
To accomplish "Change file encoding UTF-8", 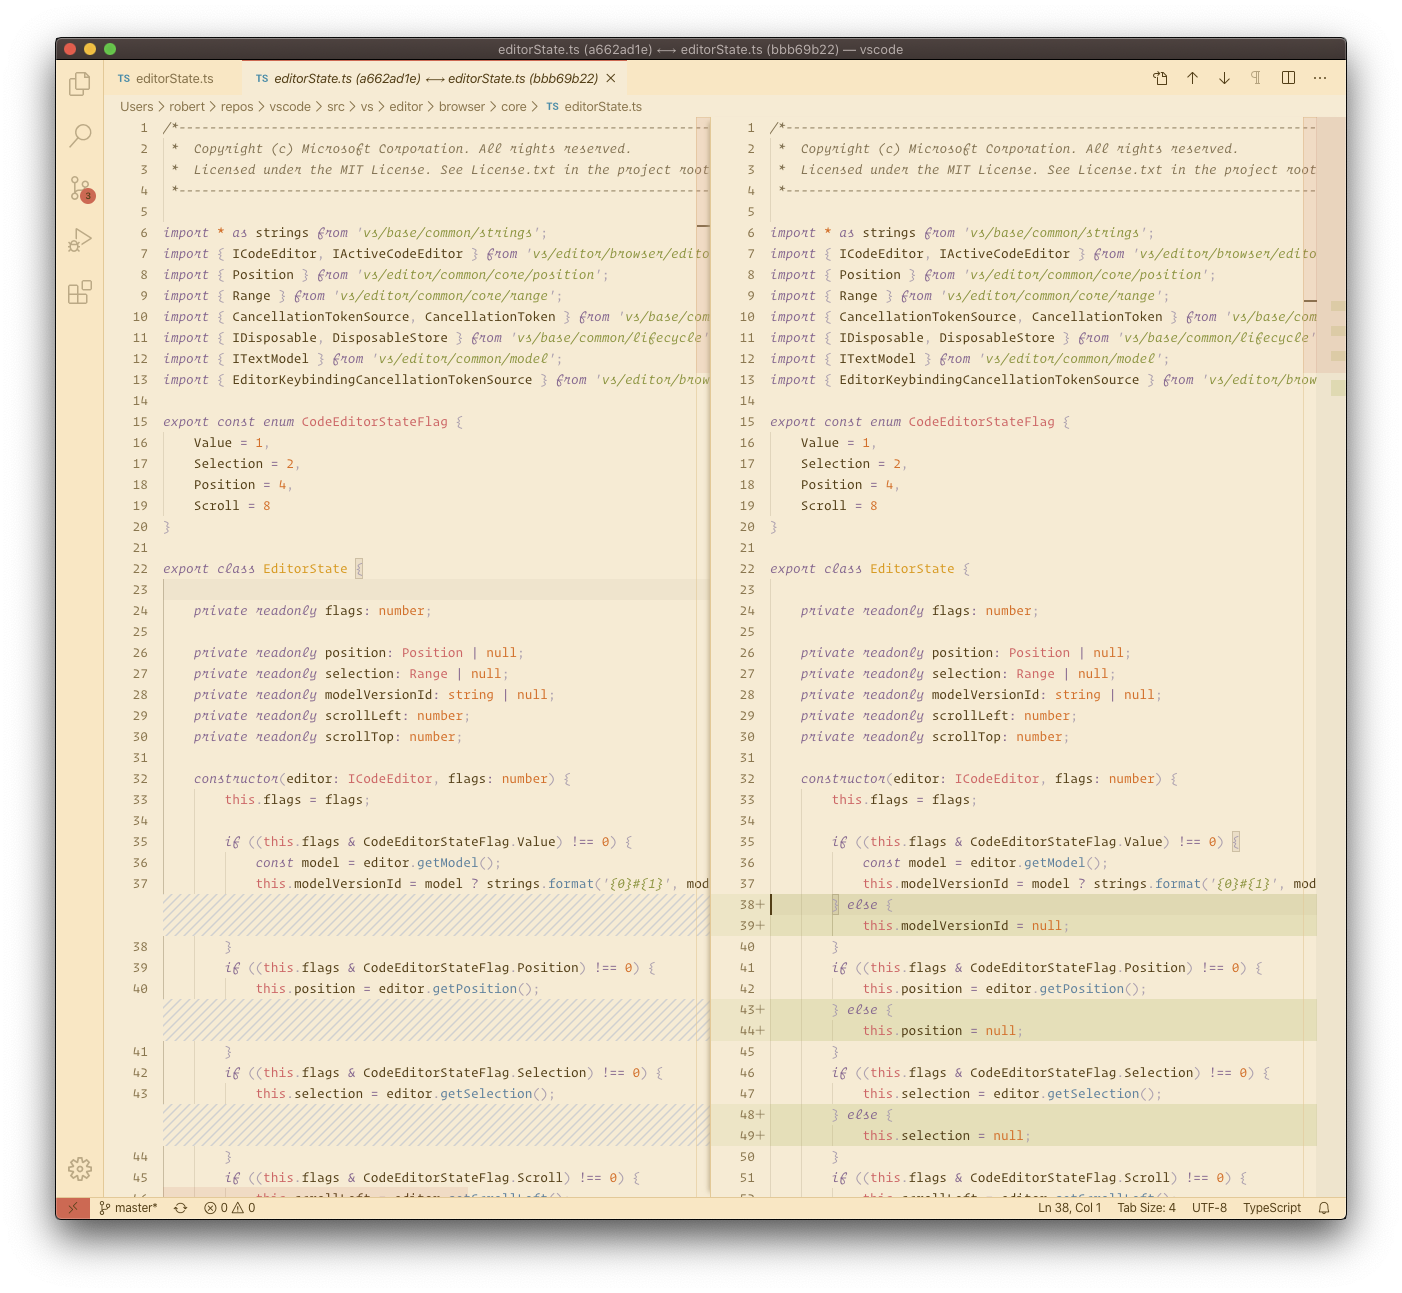I will coord(1209,1208).
